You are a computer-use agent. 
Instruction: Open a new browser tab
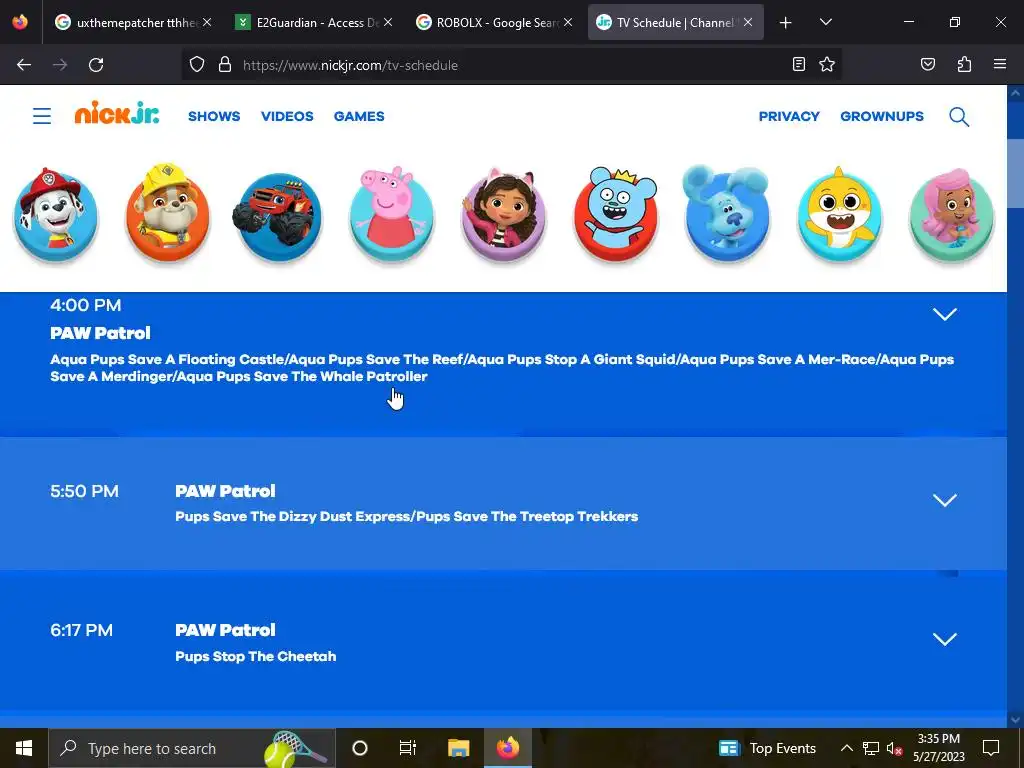tap(786, 23)
